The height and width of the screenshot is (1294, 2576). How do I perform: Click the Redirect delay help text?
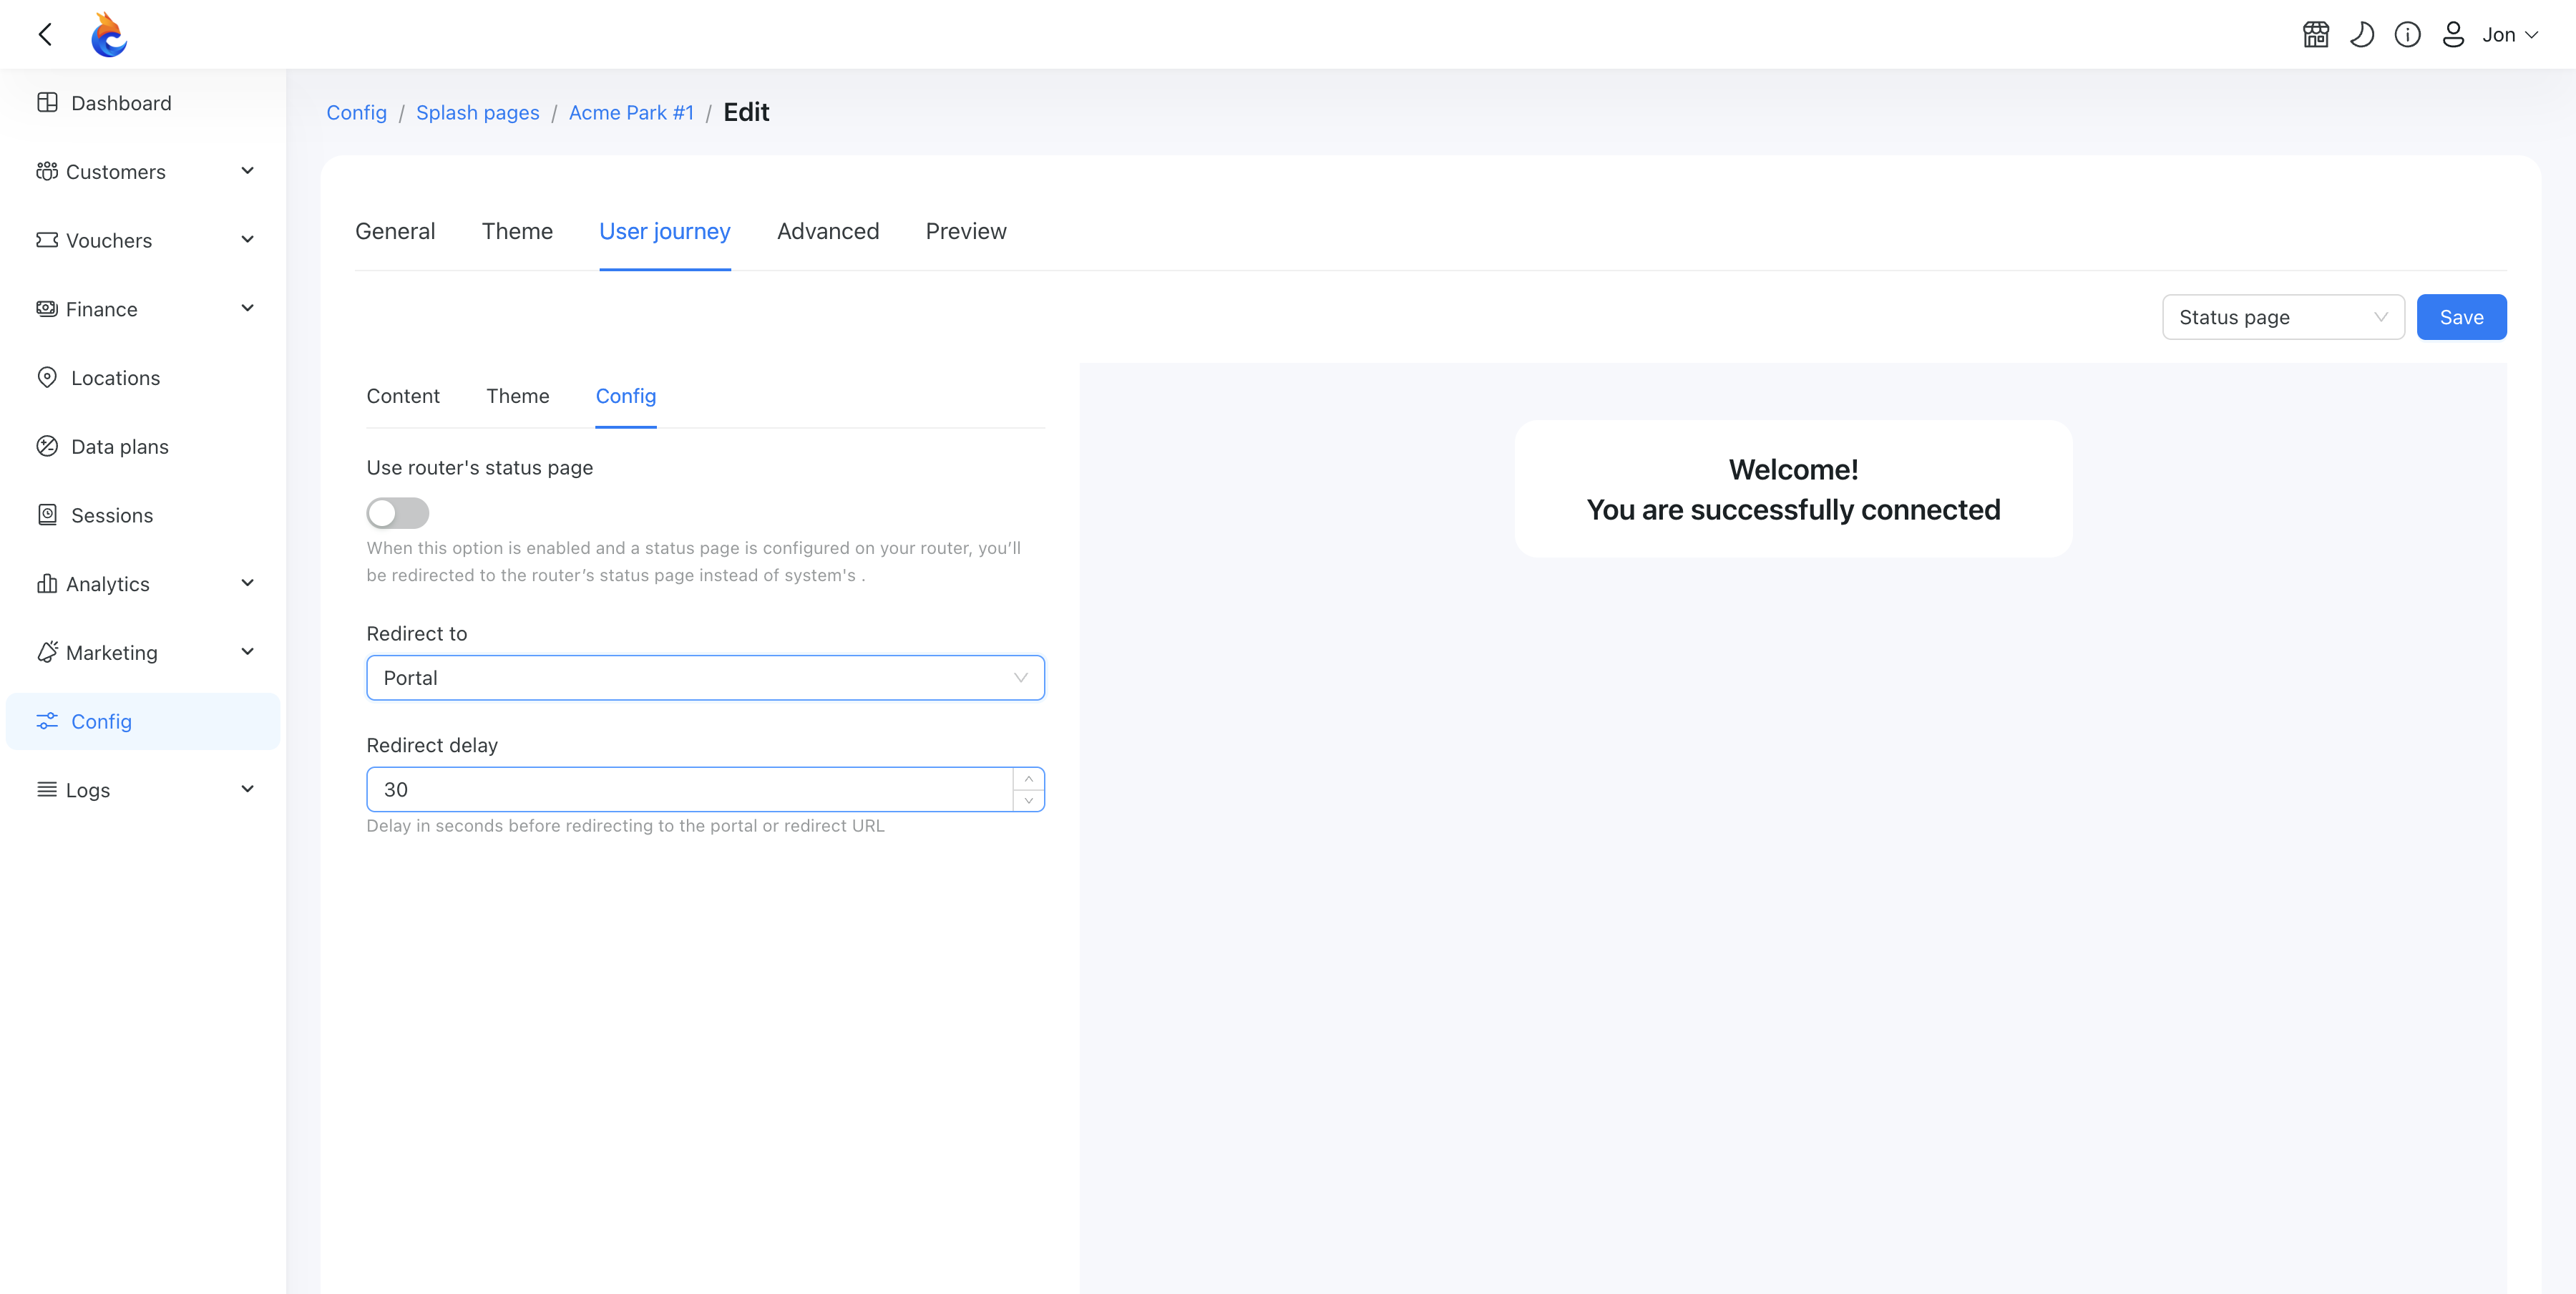tap(625, 826)
